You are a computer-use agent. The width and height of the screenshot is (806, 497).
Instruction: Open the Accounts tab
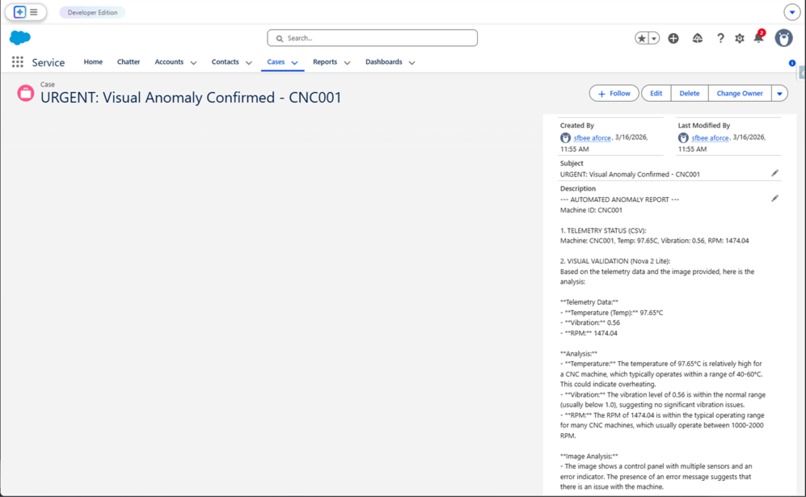tap(169, 62)
